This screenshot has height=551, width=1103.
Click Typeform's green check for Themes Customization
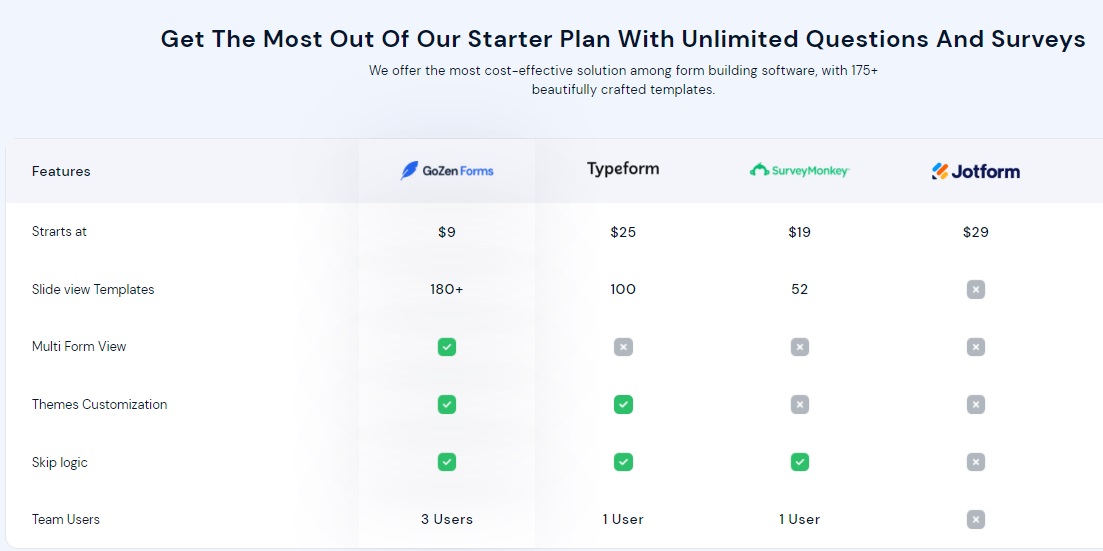(623, 405)
